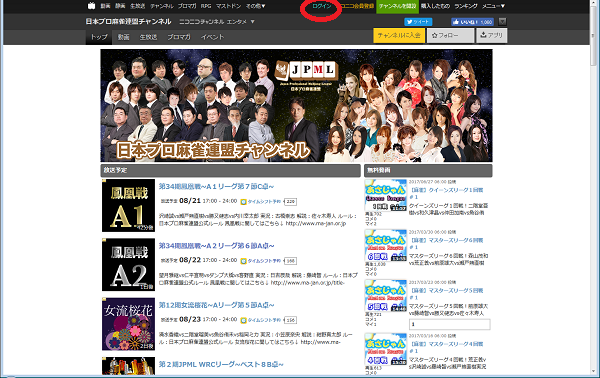
Task: Click timeshift reservation clock icon for 08/23 broadcast
Action: [x=243, y=320]
